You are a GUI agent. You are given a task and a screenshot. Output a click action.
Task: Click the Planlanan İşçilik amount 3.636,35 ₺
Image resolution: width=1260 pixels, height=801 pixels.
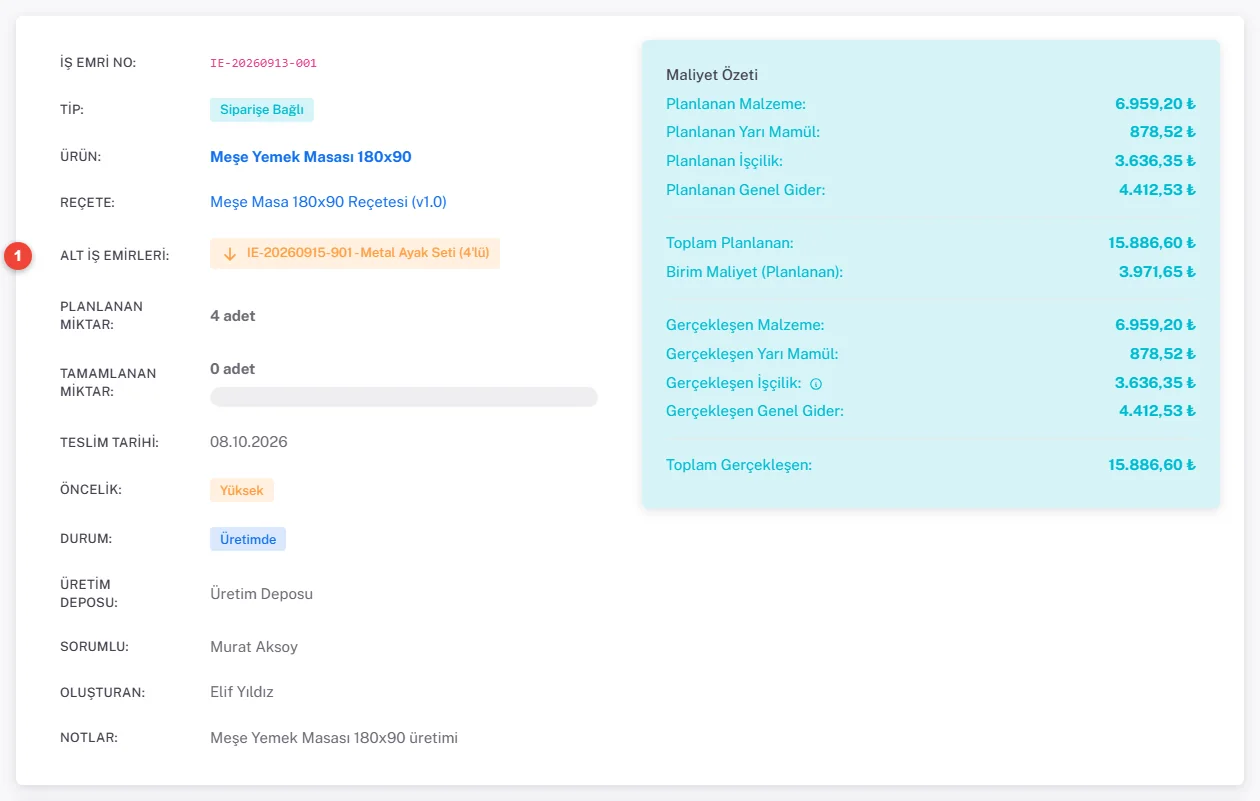[x=1156, y=161]
